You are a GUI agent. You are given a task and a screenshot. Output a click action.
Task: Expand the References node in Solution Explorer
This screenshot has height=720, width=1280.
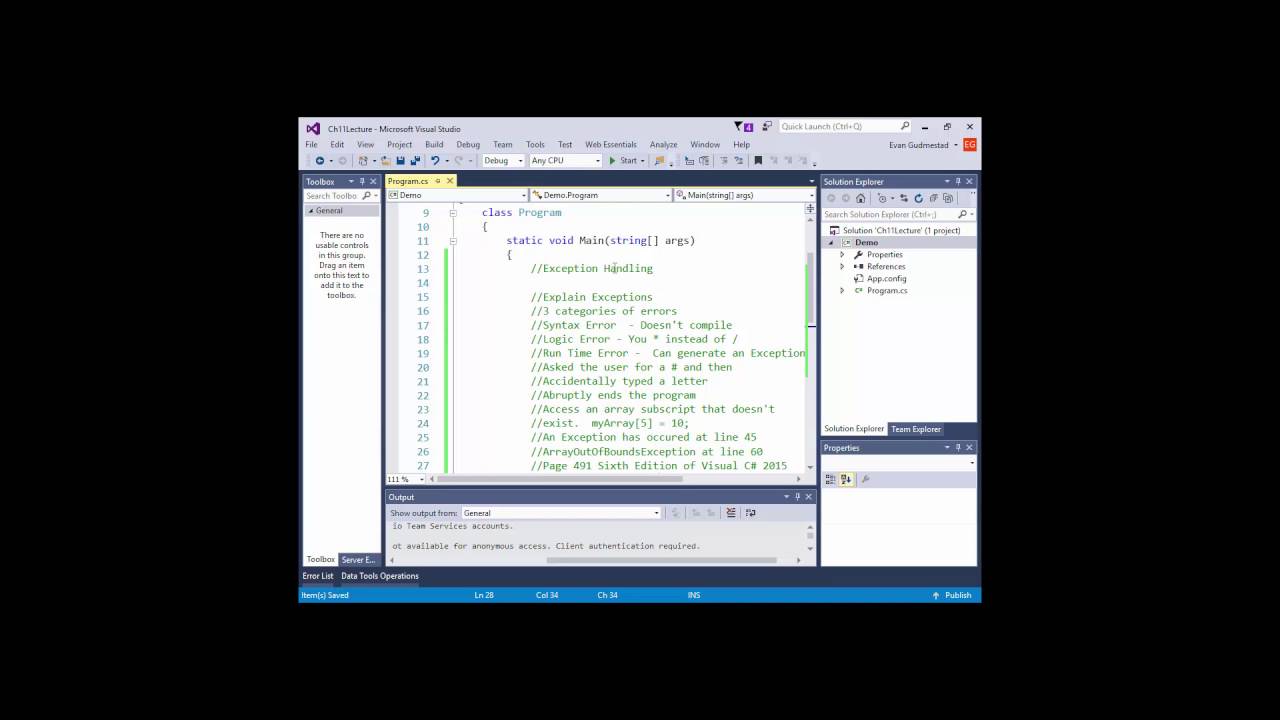coord(842,267)
